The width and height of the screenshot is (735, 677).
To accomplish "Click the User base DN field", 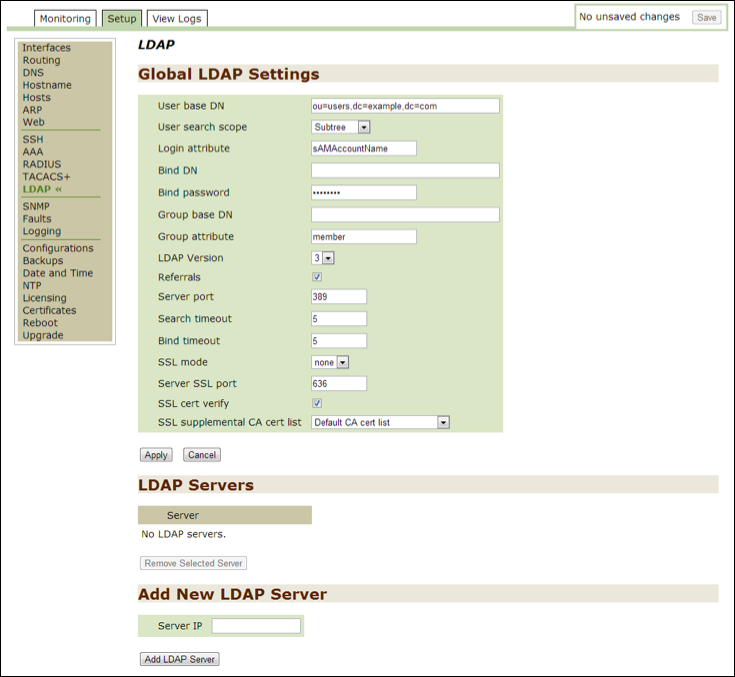I will (x=405, y=106).
